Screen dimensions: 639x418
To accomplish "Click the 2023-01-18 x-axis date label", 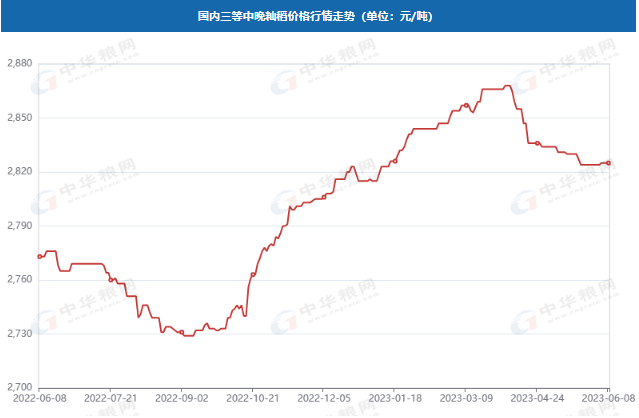I will point(395,398).
